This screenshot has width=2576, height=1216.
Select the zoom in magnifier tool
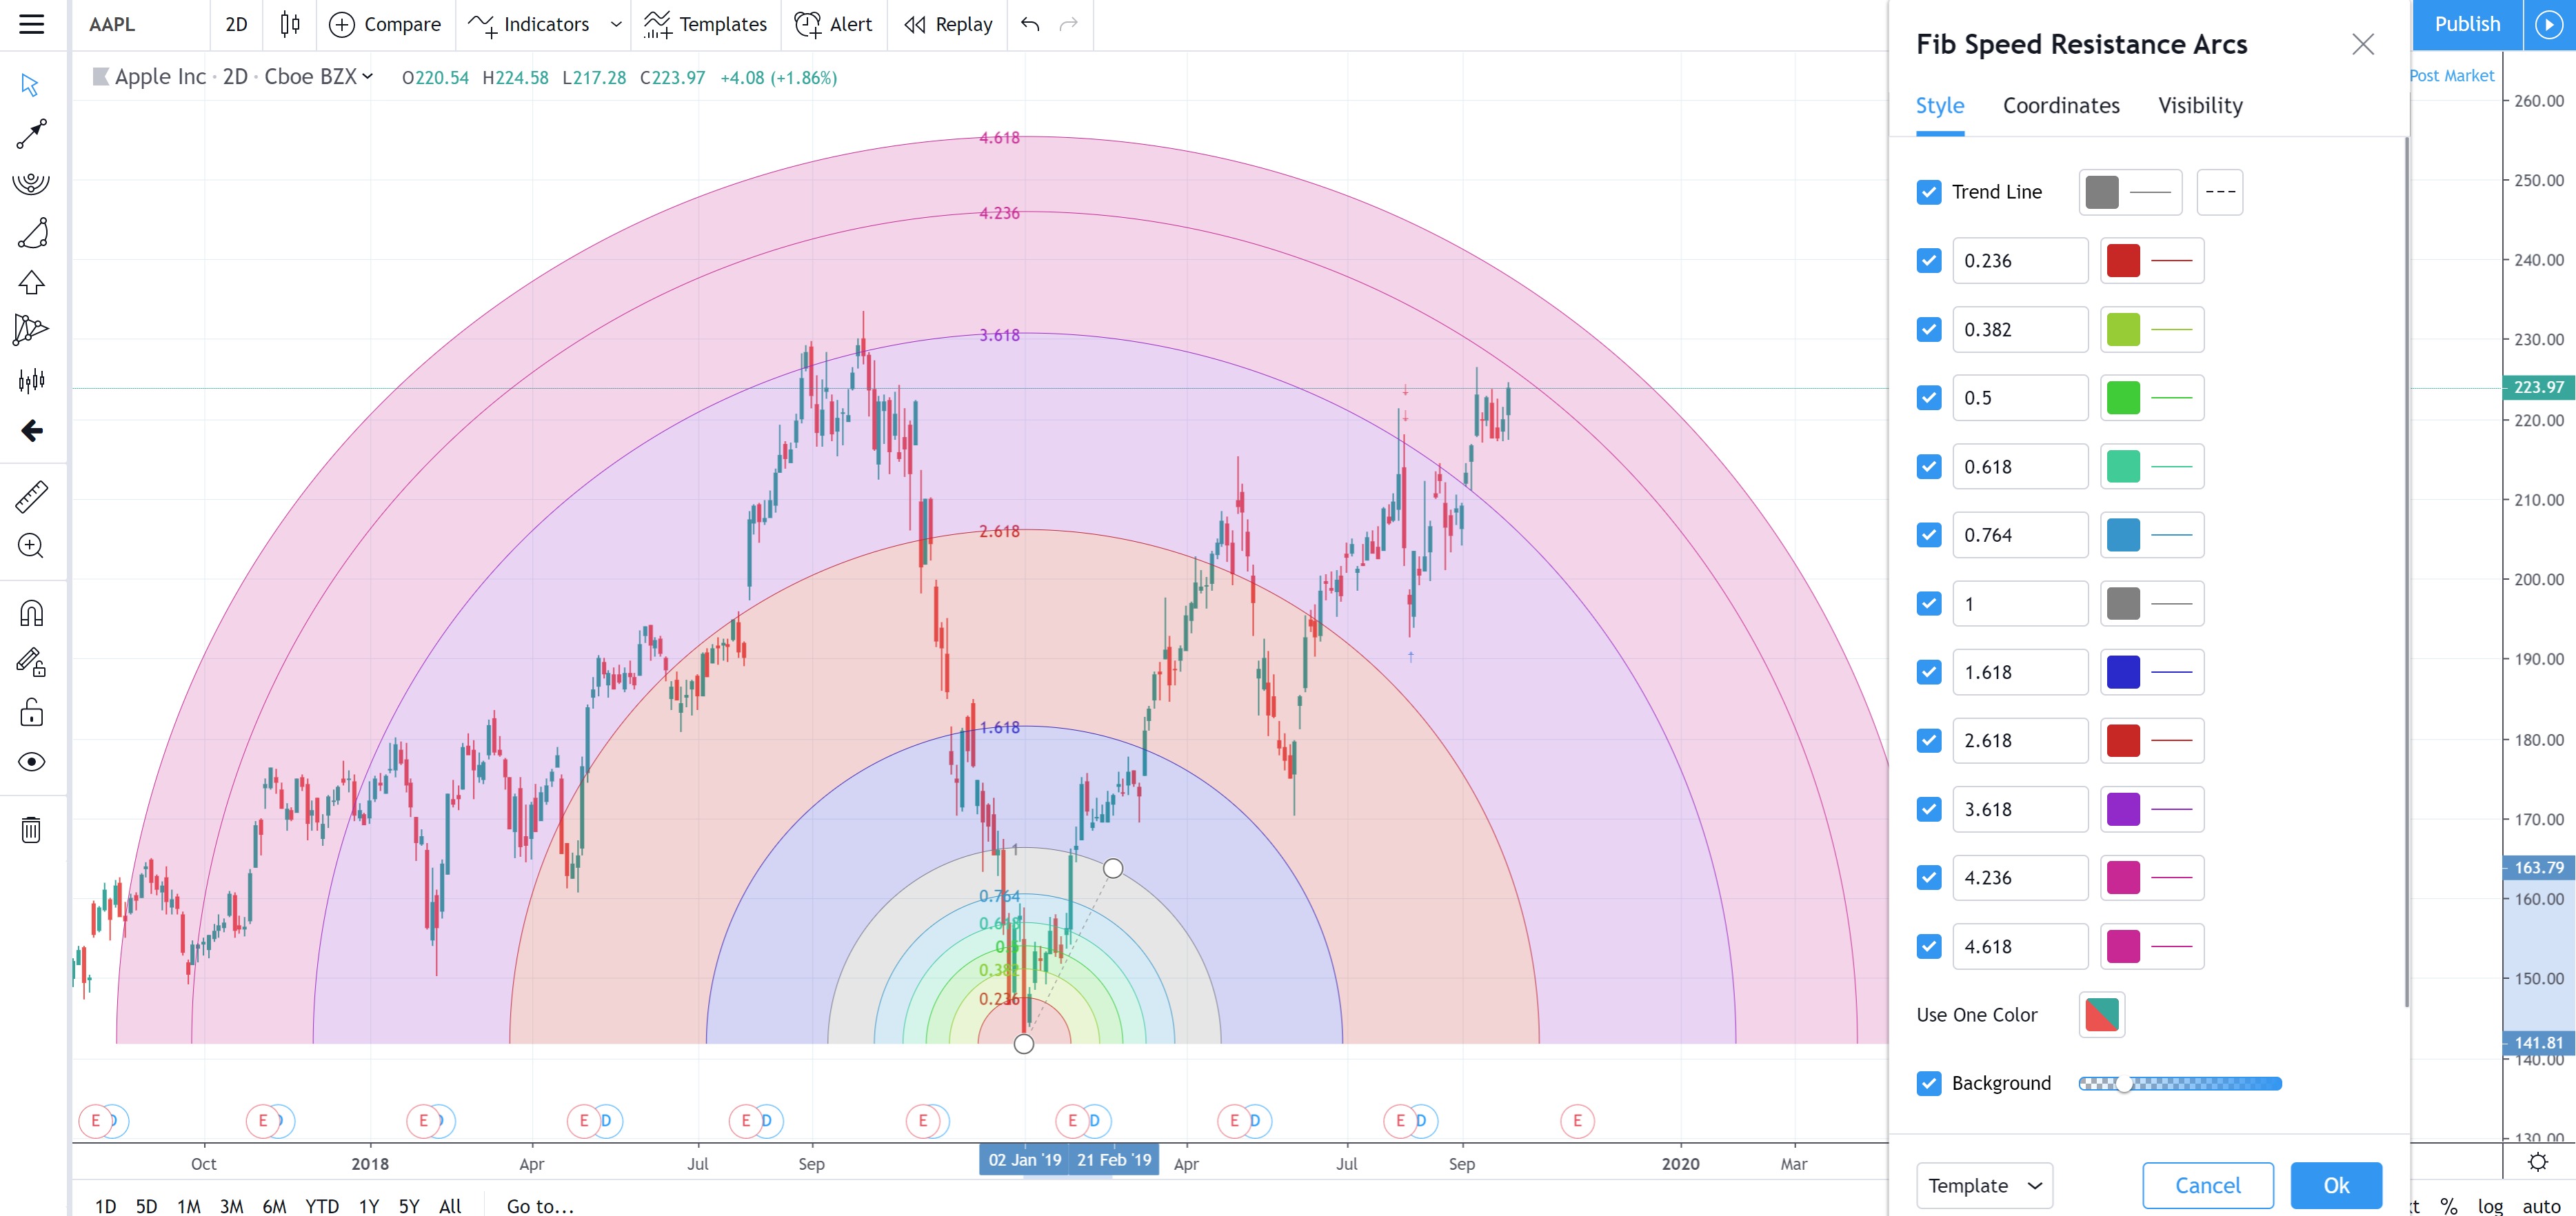[31, 546]
